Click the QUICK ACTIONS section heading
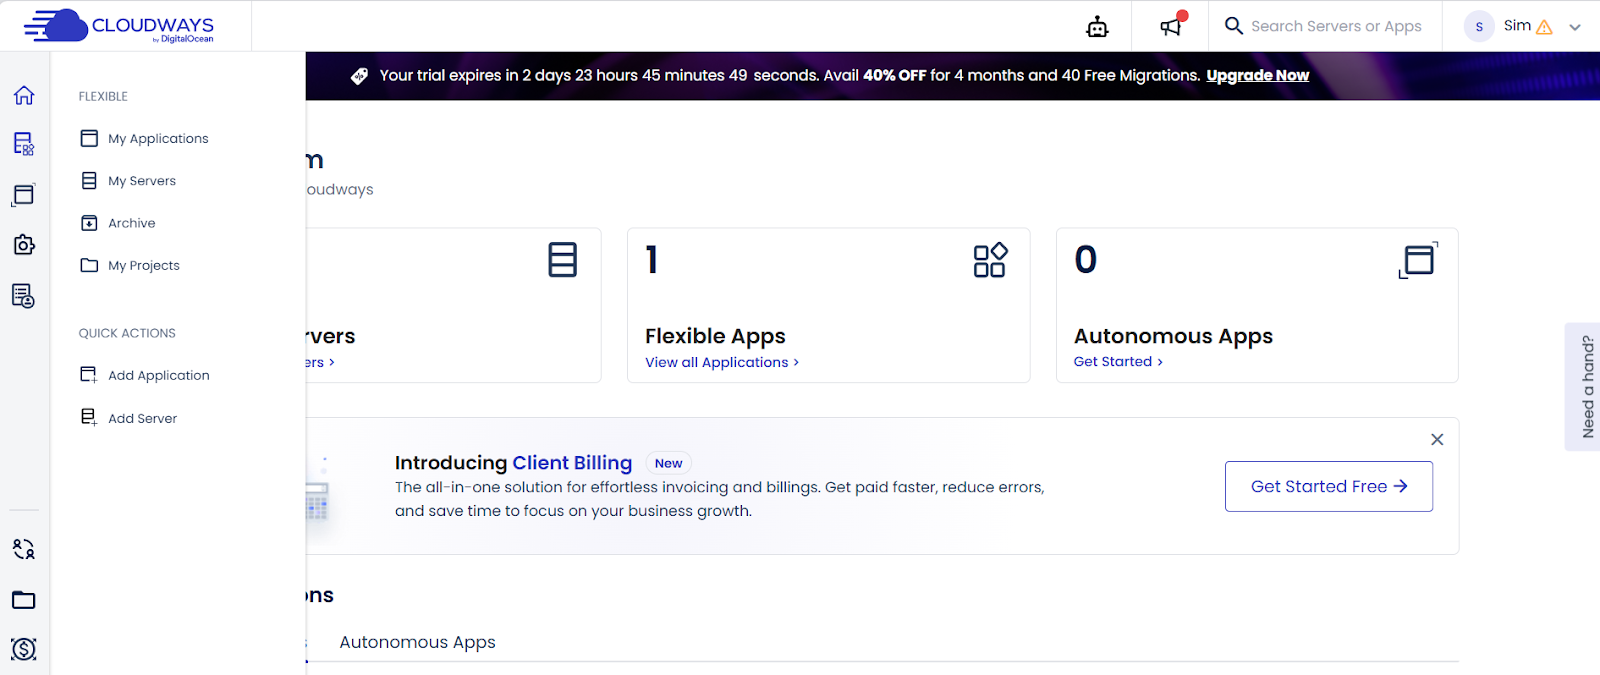The width and height of the screenshot is (1600, 675). [x=127, y=333]
